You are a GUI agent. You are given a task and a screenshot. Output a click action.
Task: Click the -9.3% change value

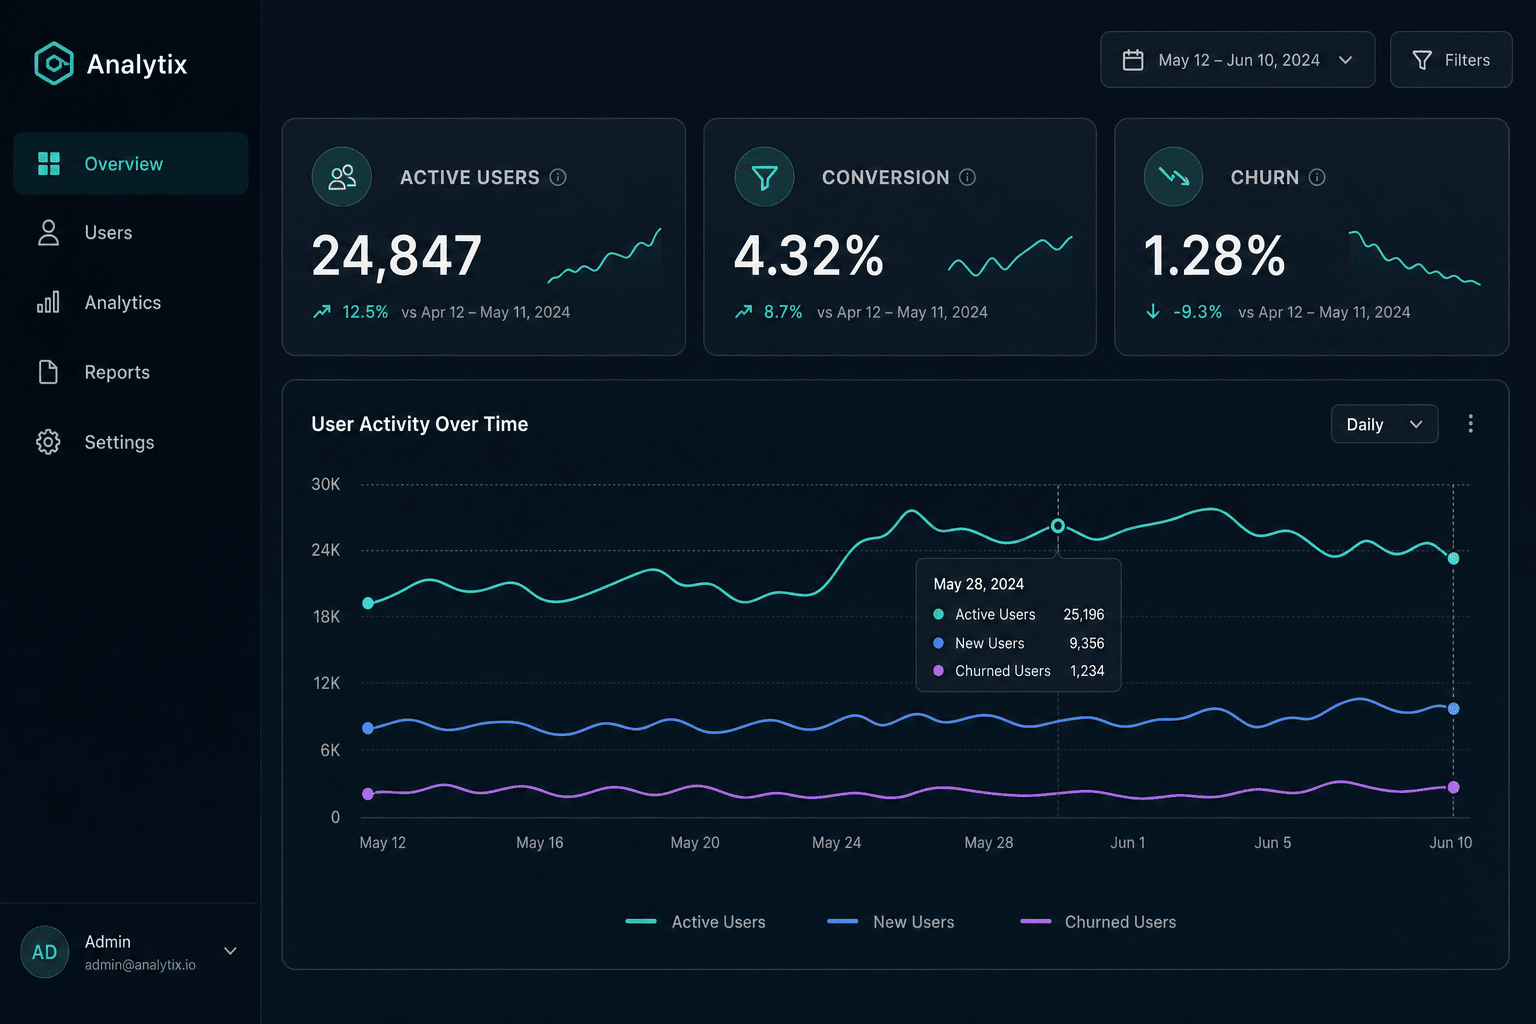point(1198,312)
